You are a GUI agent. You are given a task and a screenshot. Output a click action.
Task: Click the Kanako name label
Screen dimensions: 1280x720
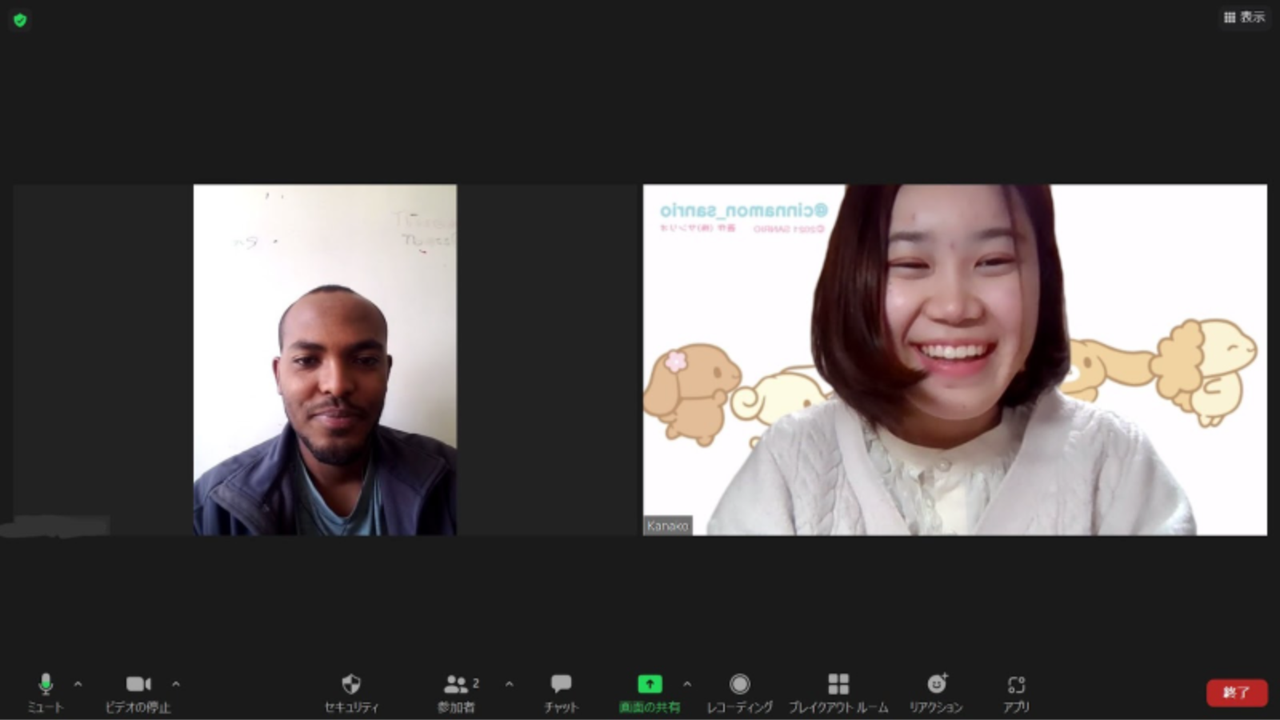(668, 525)
